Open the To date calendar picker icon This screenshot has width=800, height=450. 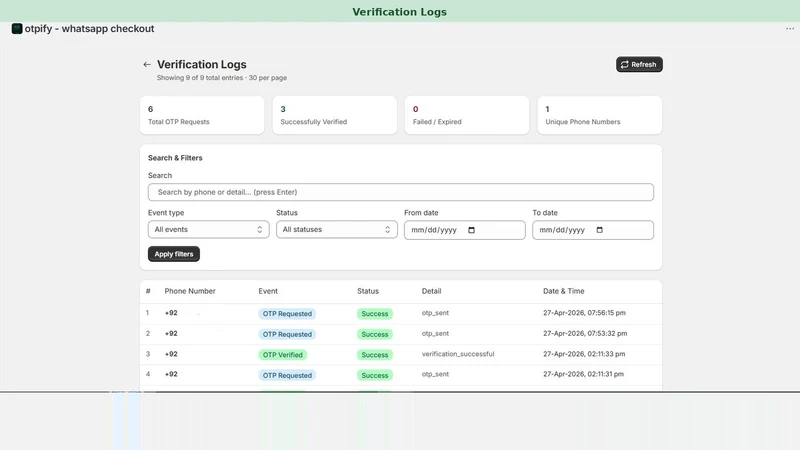tap(599, 230)
